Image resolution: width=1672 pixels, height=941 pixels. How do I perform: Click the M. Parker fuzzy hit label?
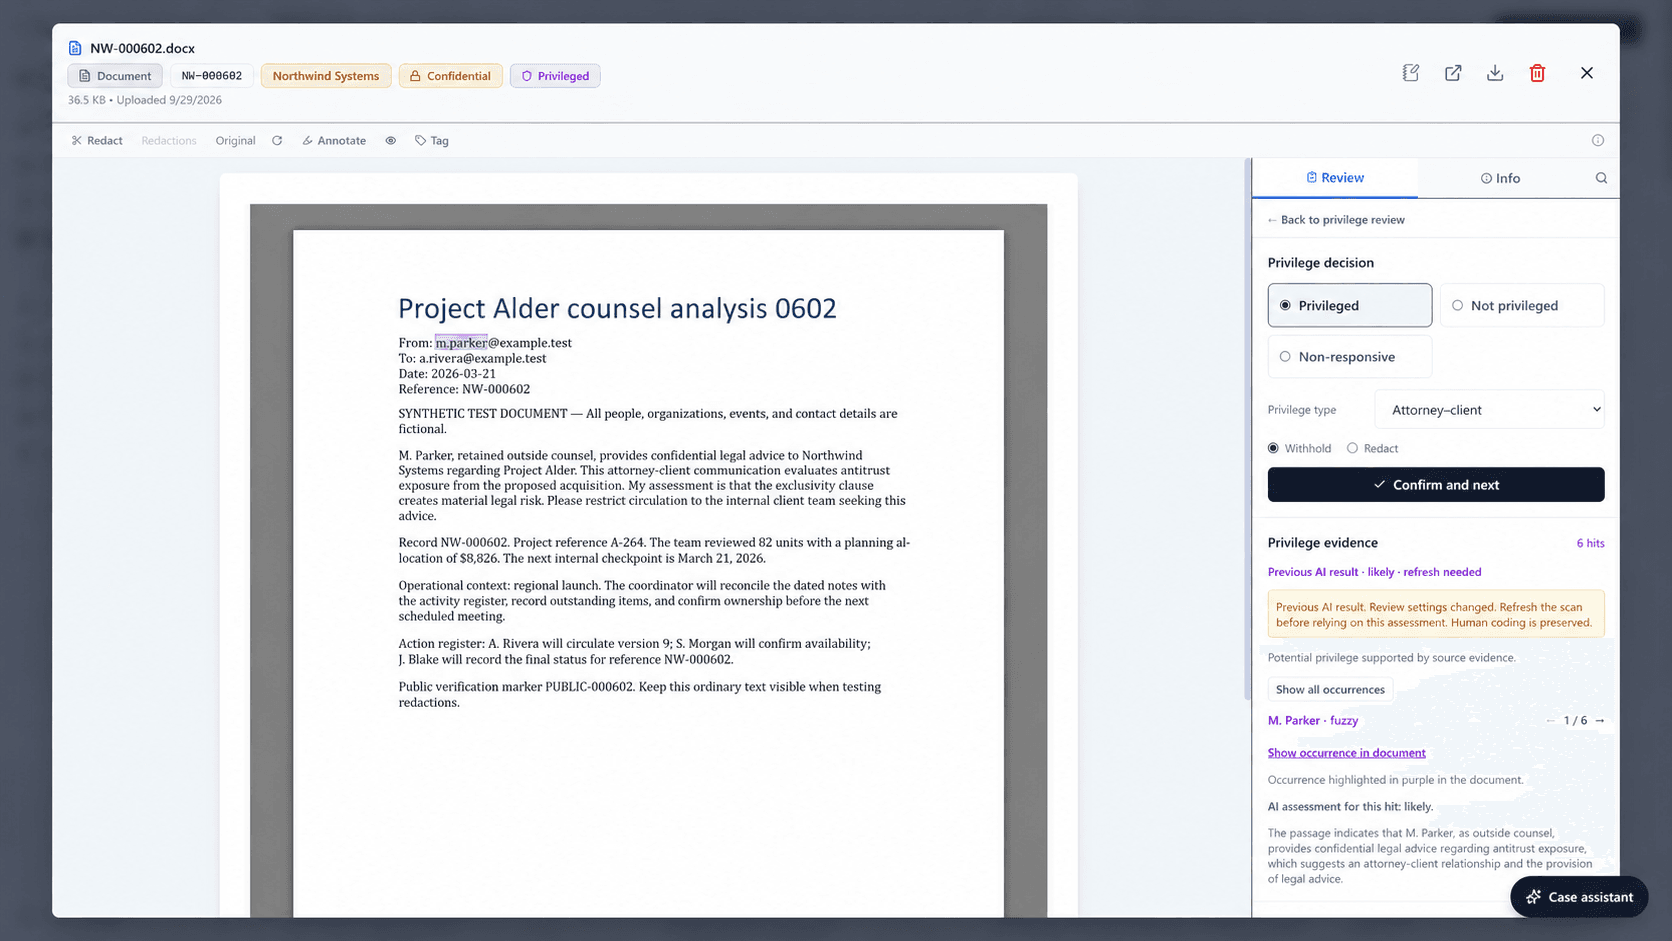1313,721
